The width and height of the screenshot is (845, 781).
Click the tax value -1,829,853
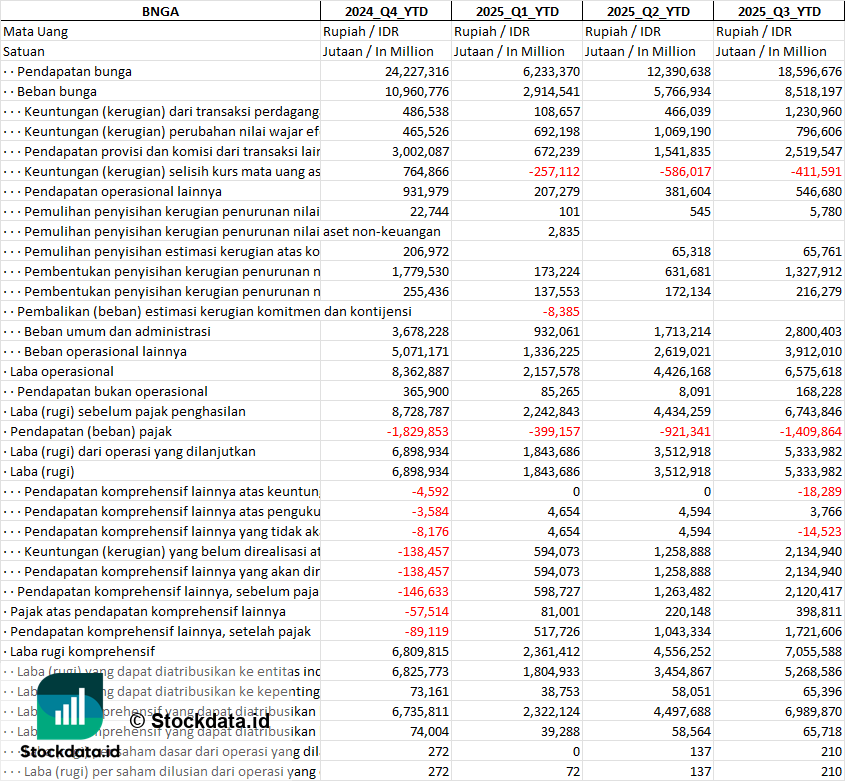point(418,431)
